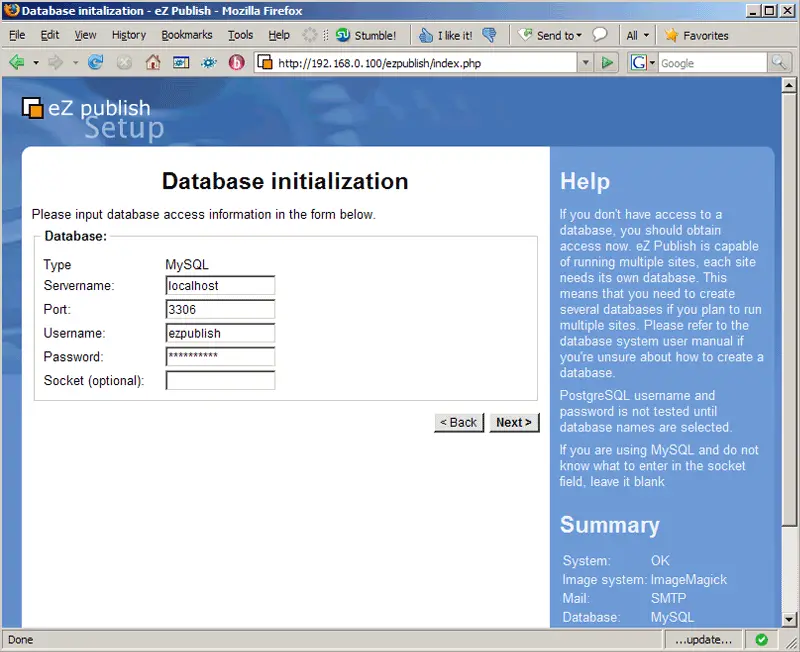Click the thumbs-up I like it! button

pyautogui.click(x=445, y=35)
